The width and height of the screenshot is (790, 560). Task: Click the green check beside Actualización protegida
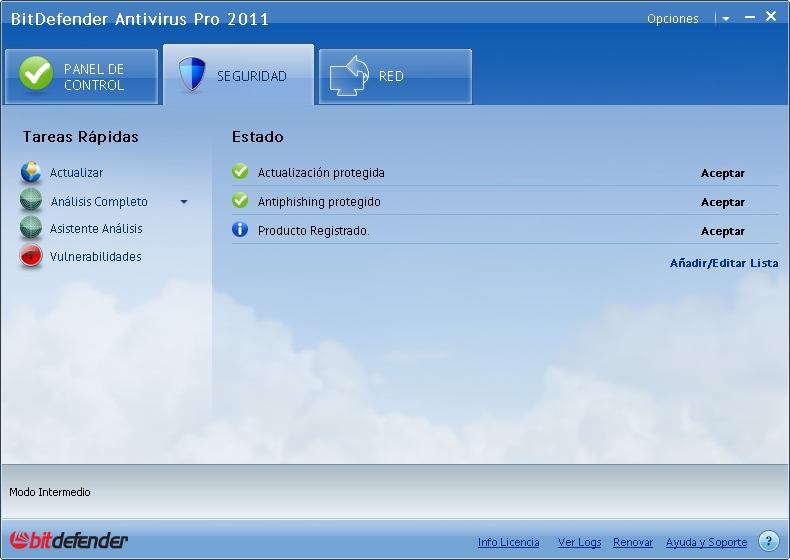(240, 172)
